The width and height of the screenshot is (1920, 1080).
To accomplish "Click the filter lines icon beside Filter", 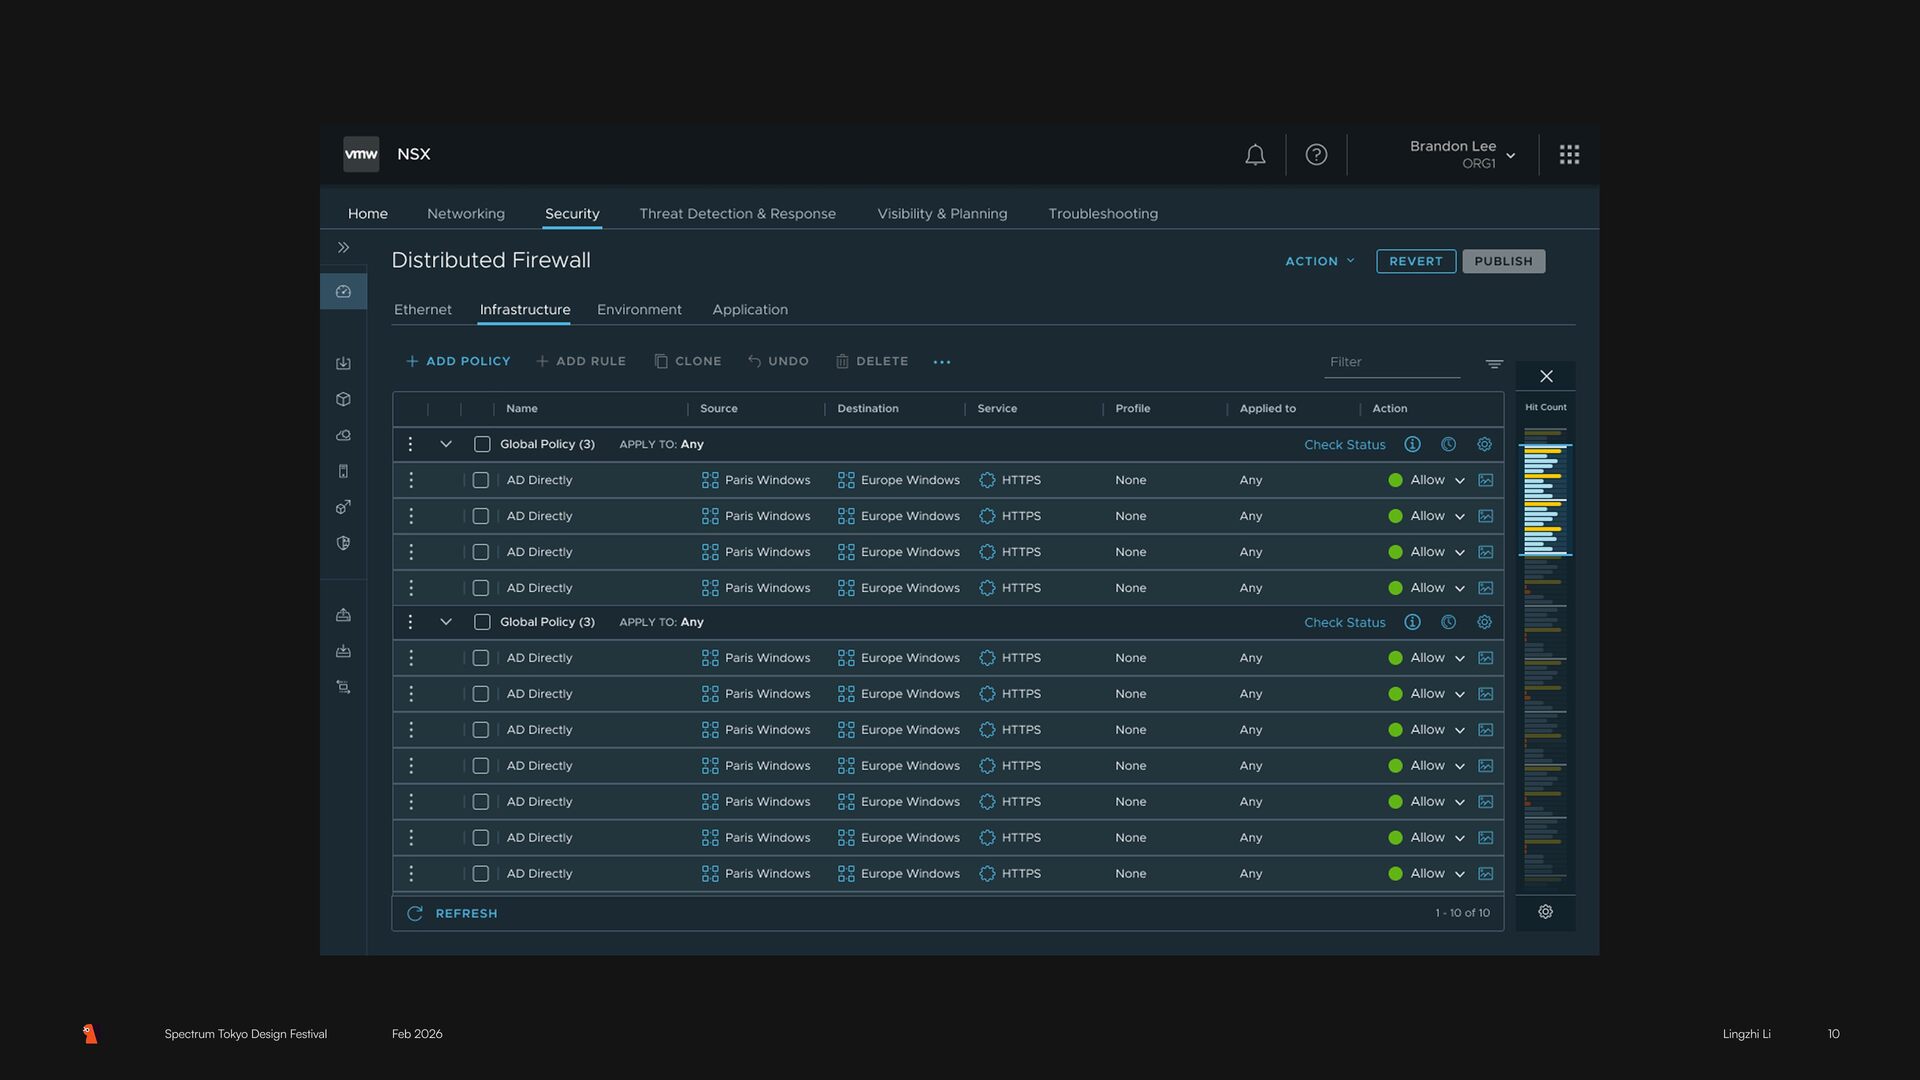I will 1494,364.
